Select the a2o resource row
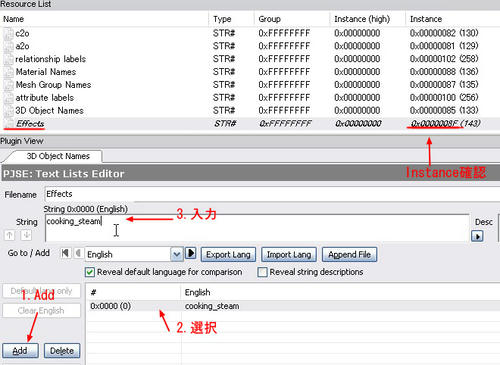 250,46
